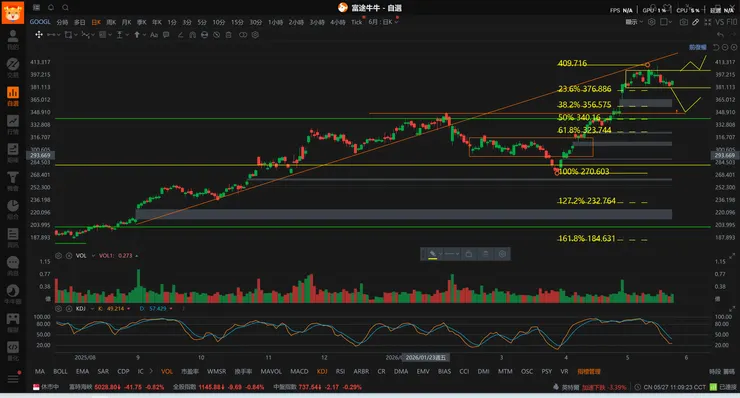The height and width of the screenshot is (398, 740).
Task: Click the GOOGL ticker label
Action: [40, 22]
